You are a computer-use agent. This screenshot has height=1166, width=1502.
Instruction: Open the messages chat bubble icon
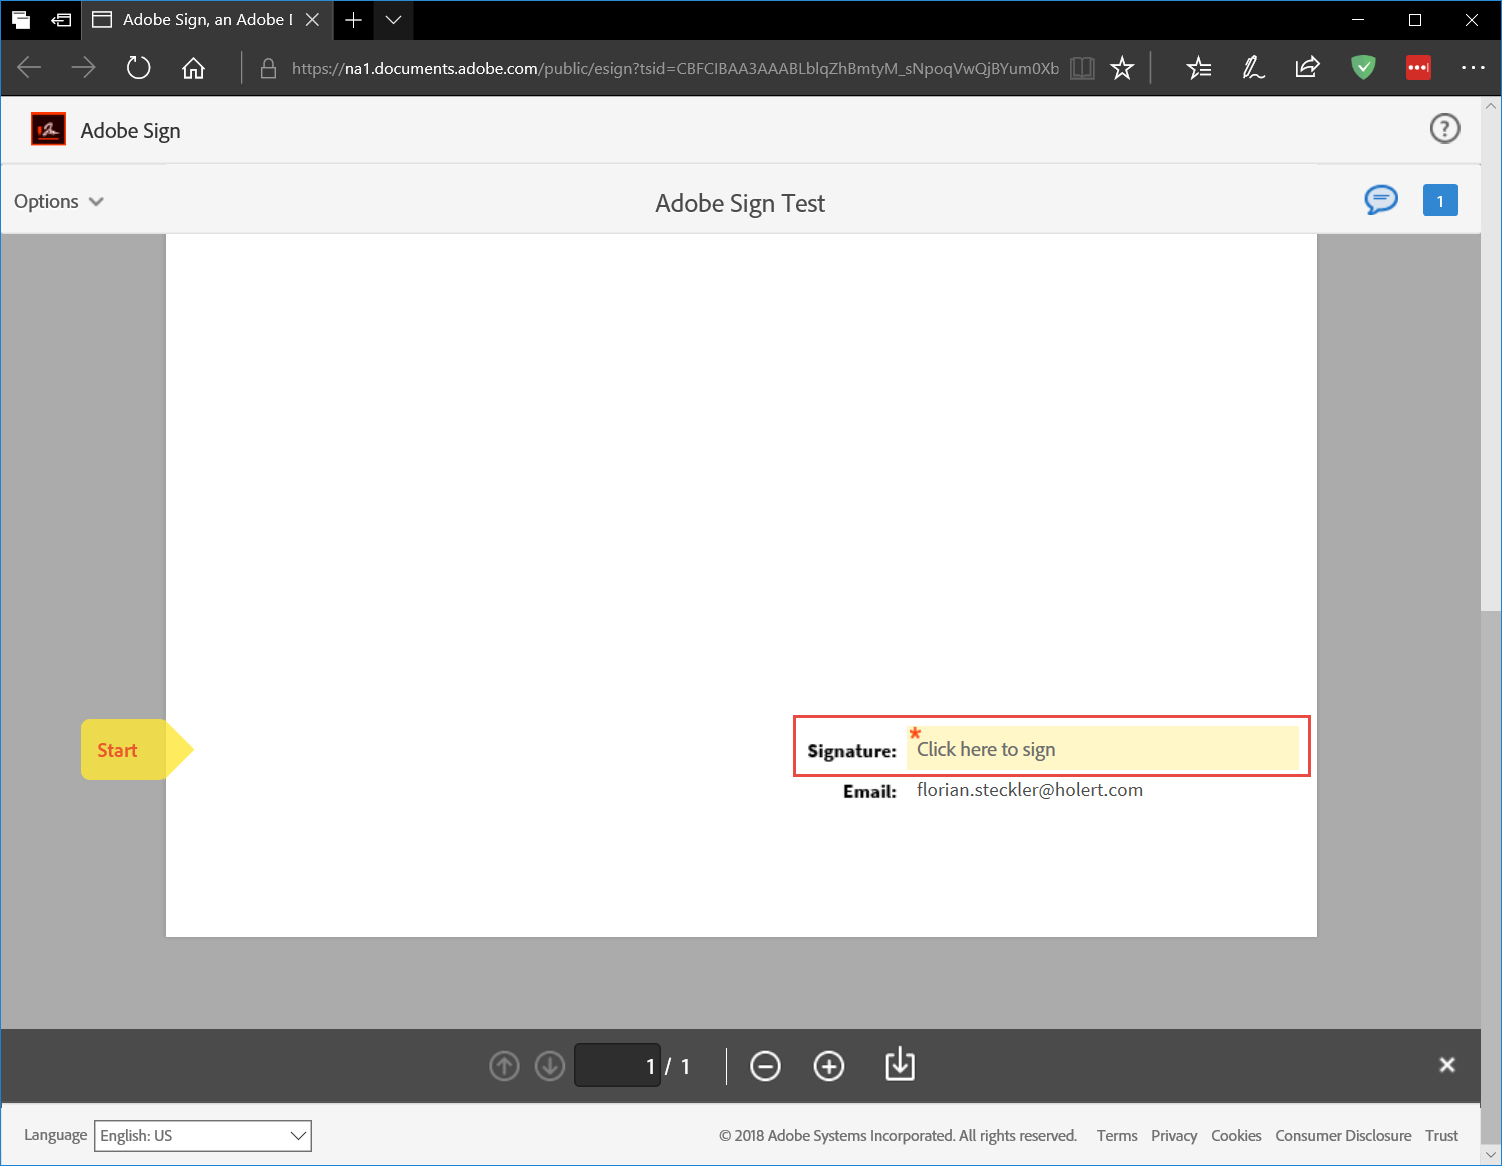pyautogui.click(x=1381, y=200)
